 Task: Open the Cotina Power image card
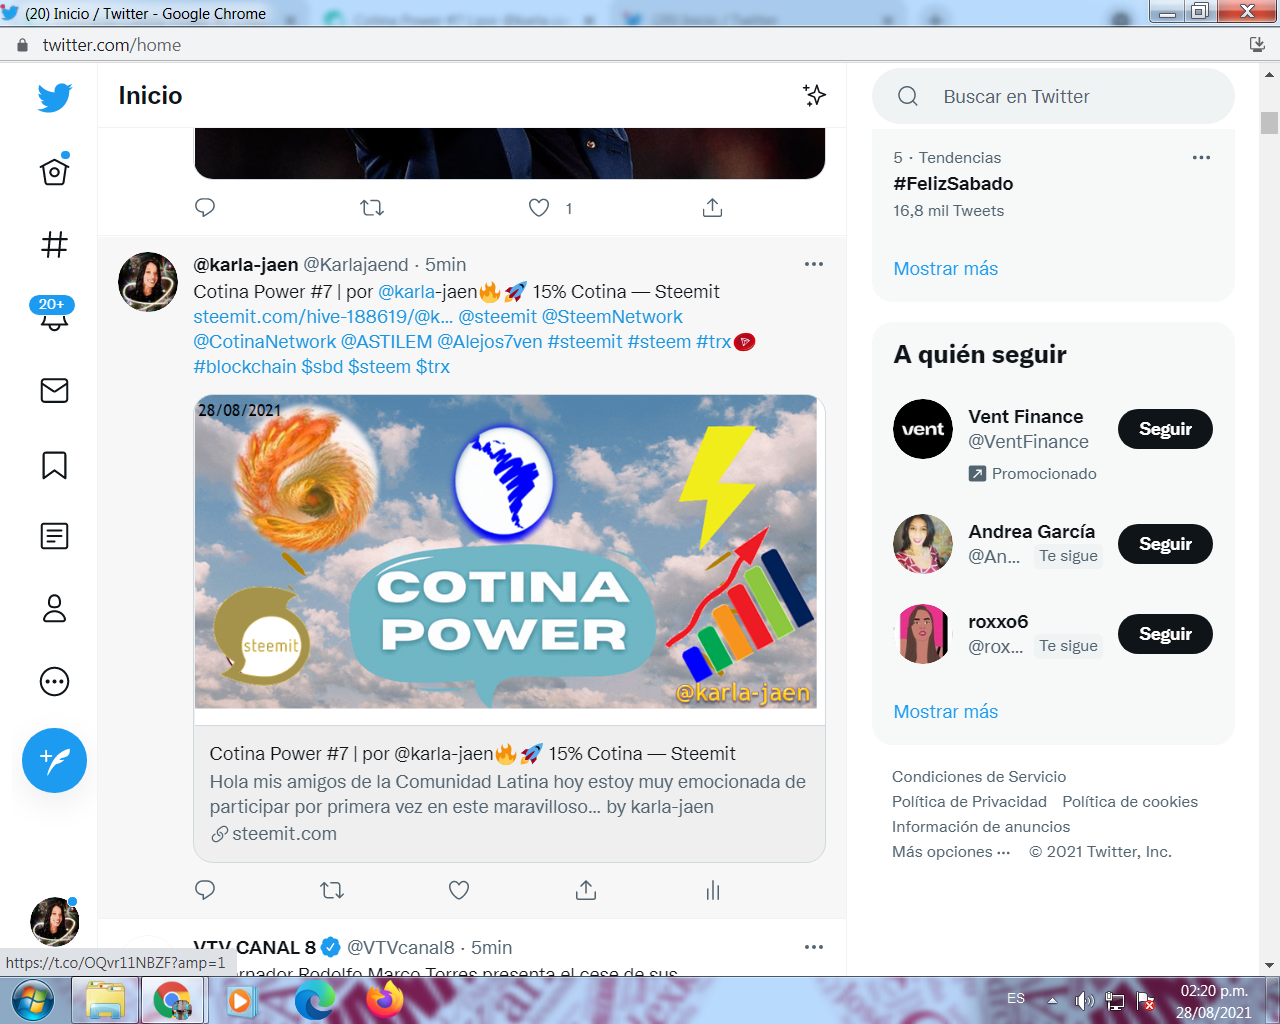click(x=509, y=628)
